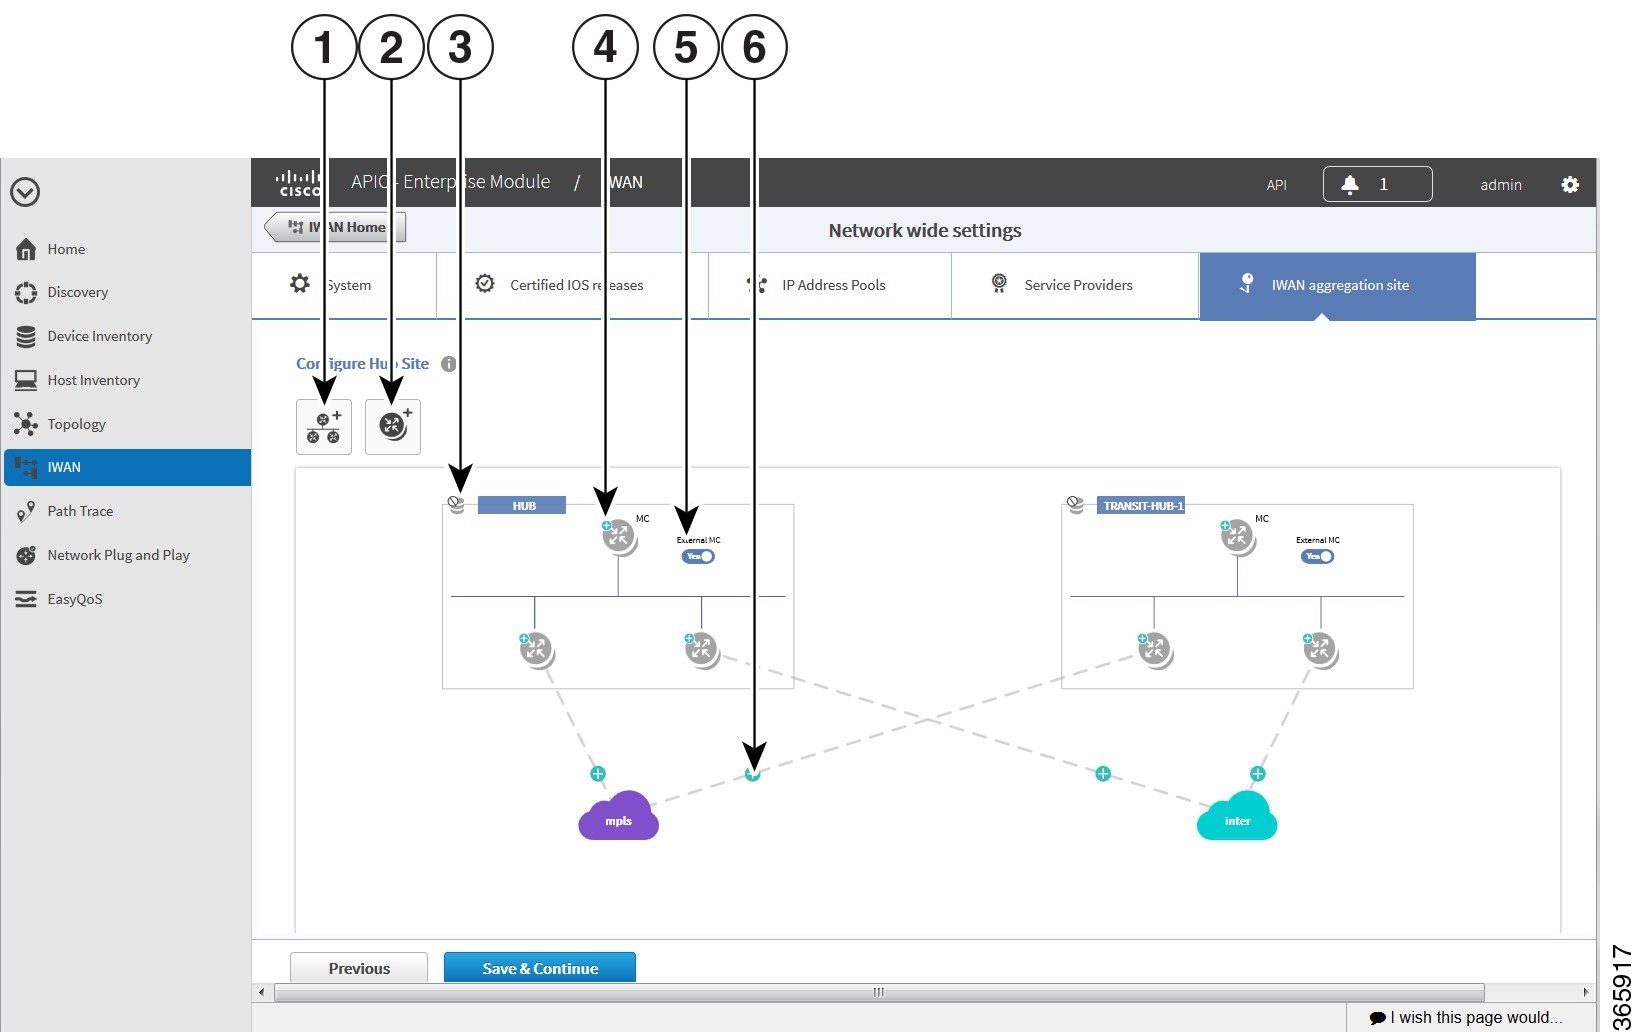Click the EasyQoS icon
The width and height of the screenshot is (1632, 1032).
click(26, 599)
